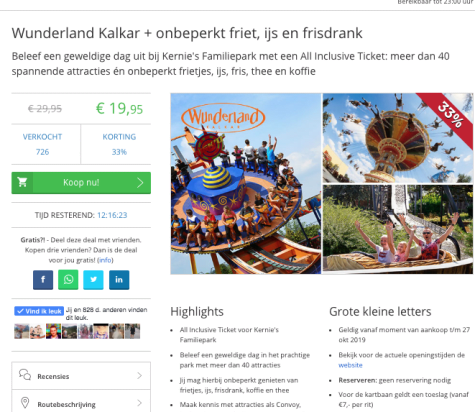This screenshot has height=412, width=475.
Task: Open the info link about free deal
Action: tap(105, 260)
